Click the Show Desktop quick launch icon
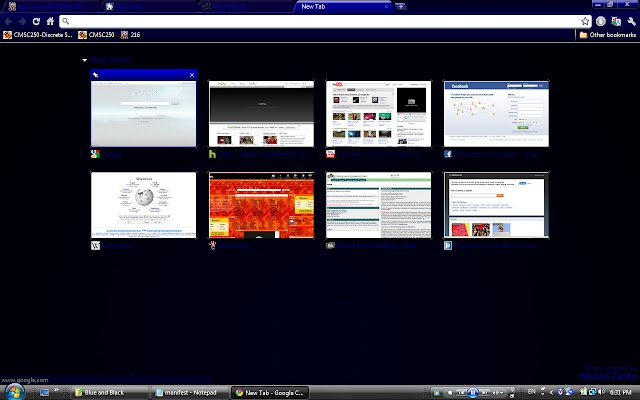The image size is (640, 400). tap(44, 393)
